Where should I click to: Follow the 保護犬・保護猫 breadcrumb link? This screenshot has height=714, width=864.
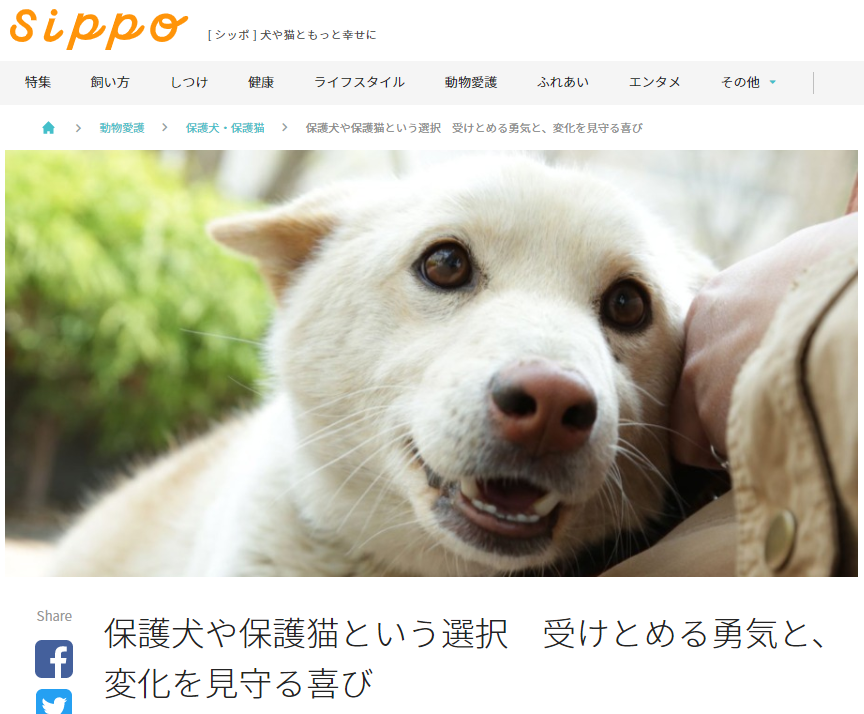click(x=225, y=128)
